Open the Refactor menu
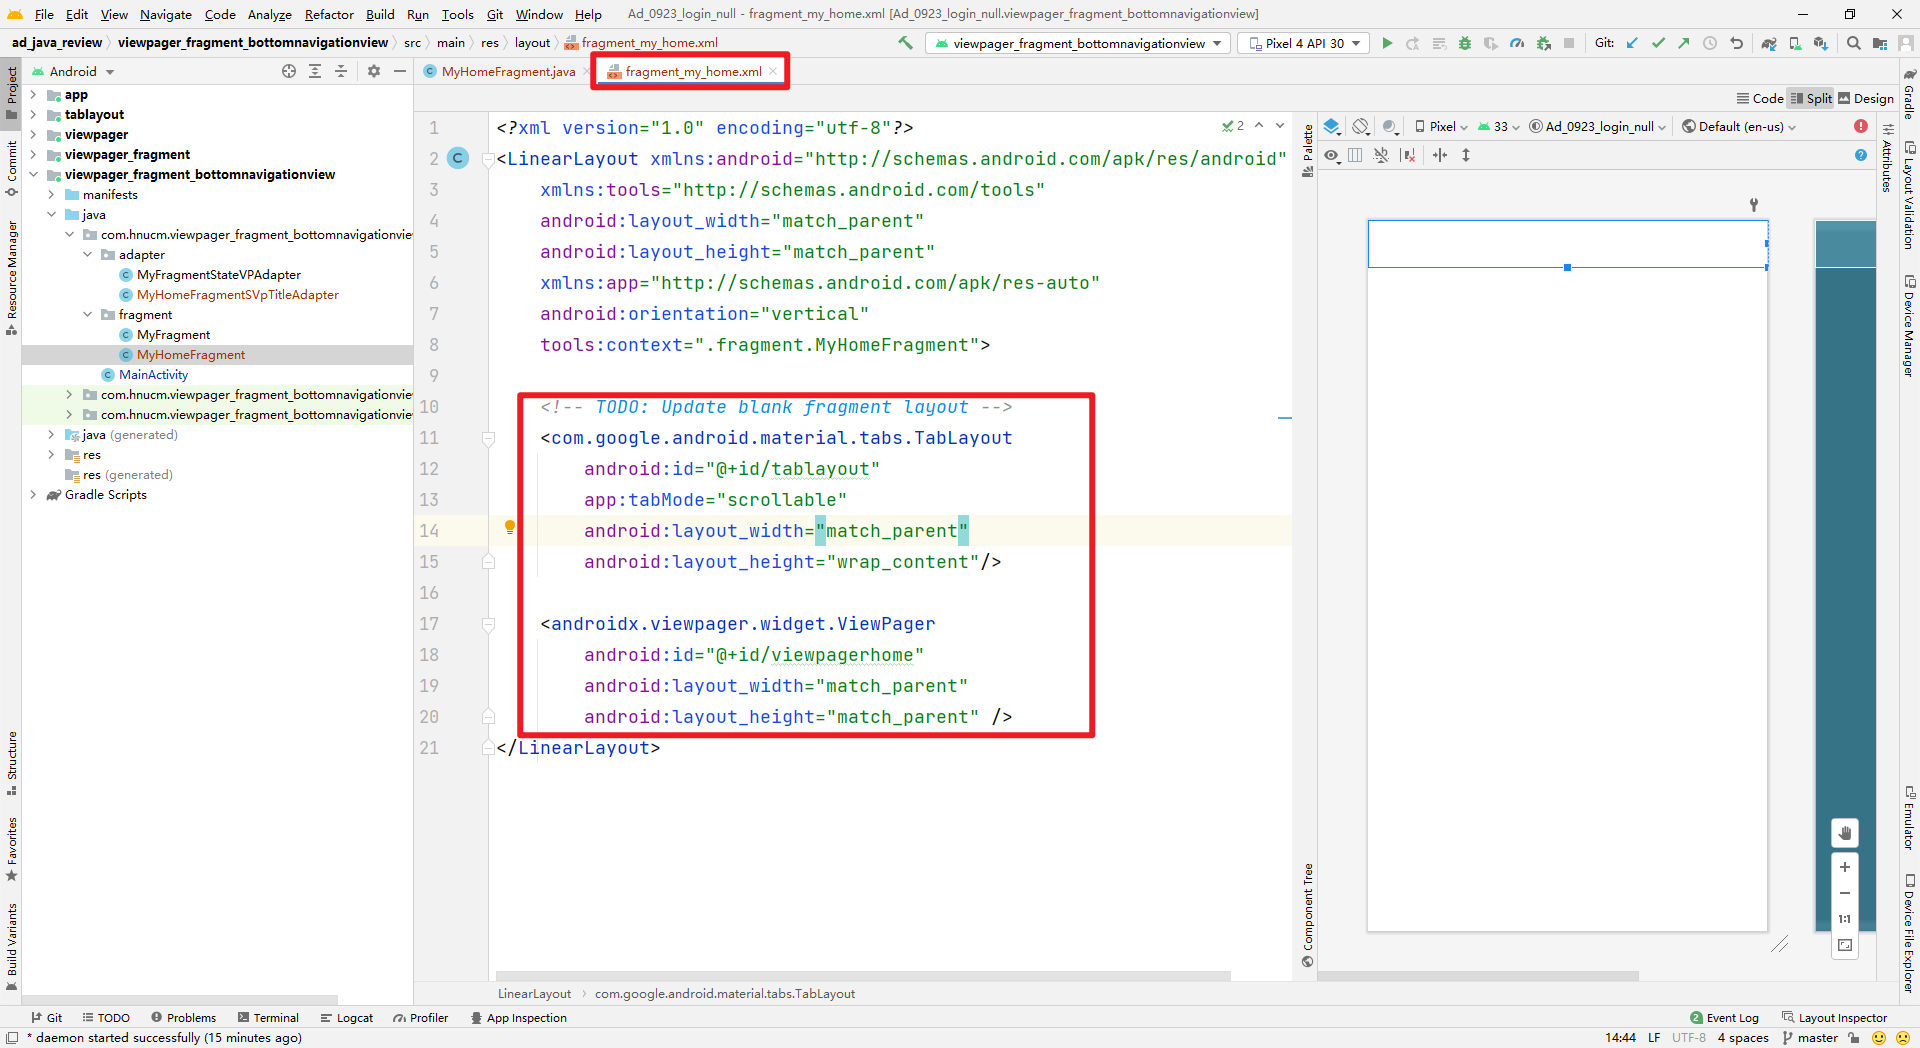1920x1048 pixels. (x=329, y=14)
